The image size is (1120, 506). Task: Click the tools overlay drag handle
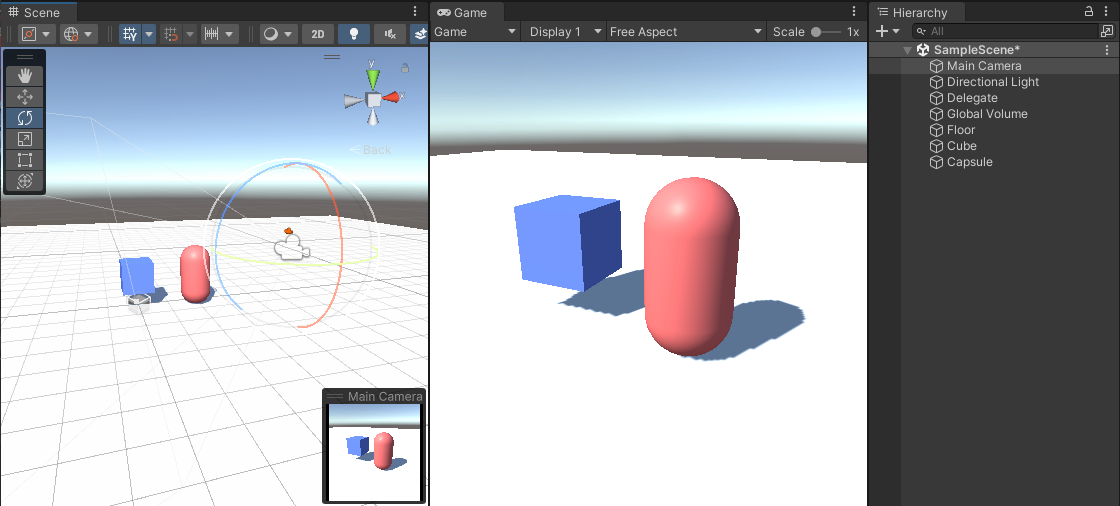click(x=25, y=56)
